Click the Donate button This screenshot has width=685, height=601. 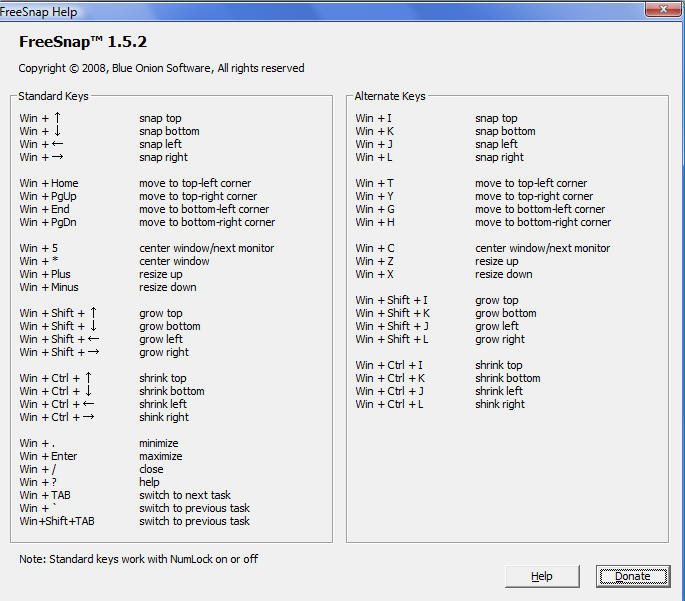point(633,577)
